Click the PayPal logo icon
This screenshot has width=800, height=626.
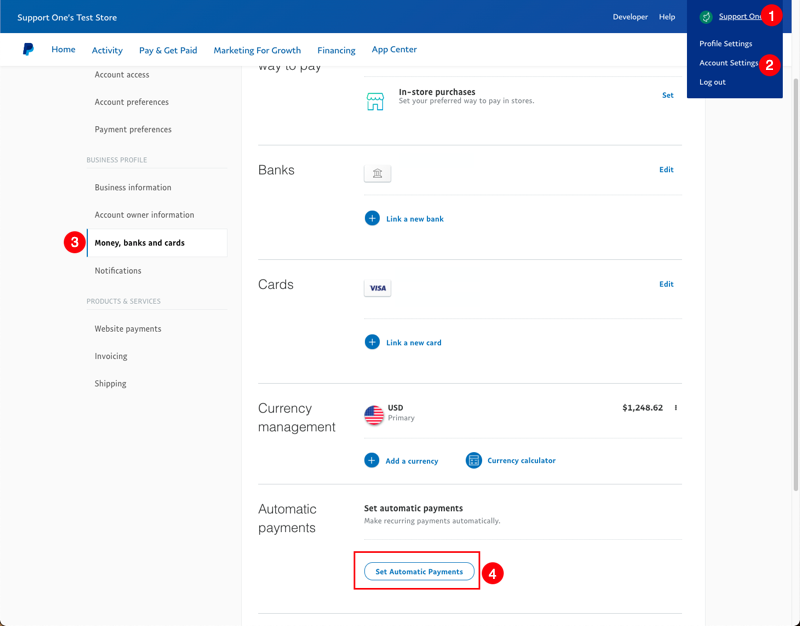28,49
